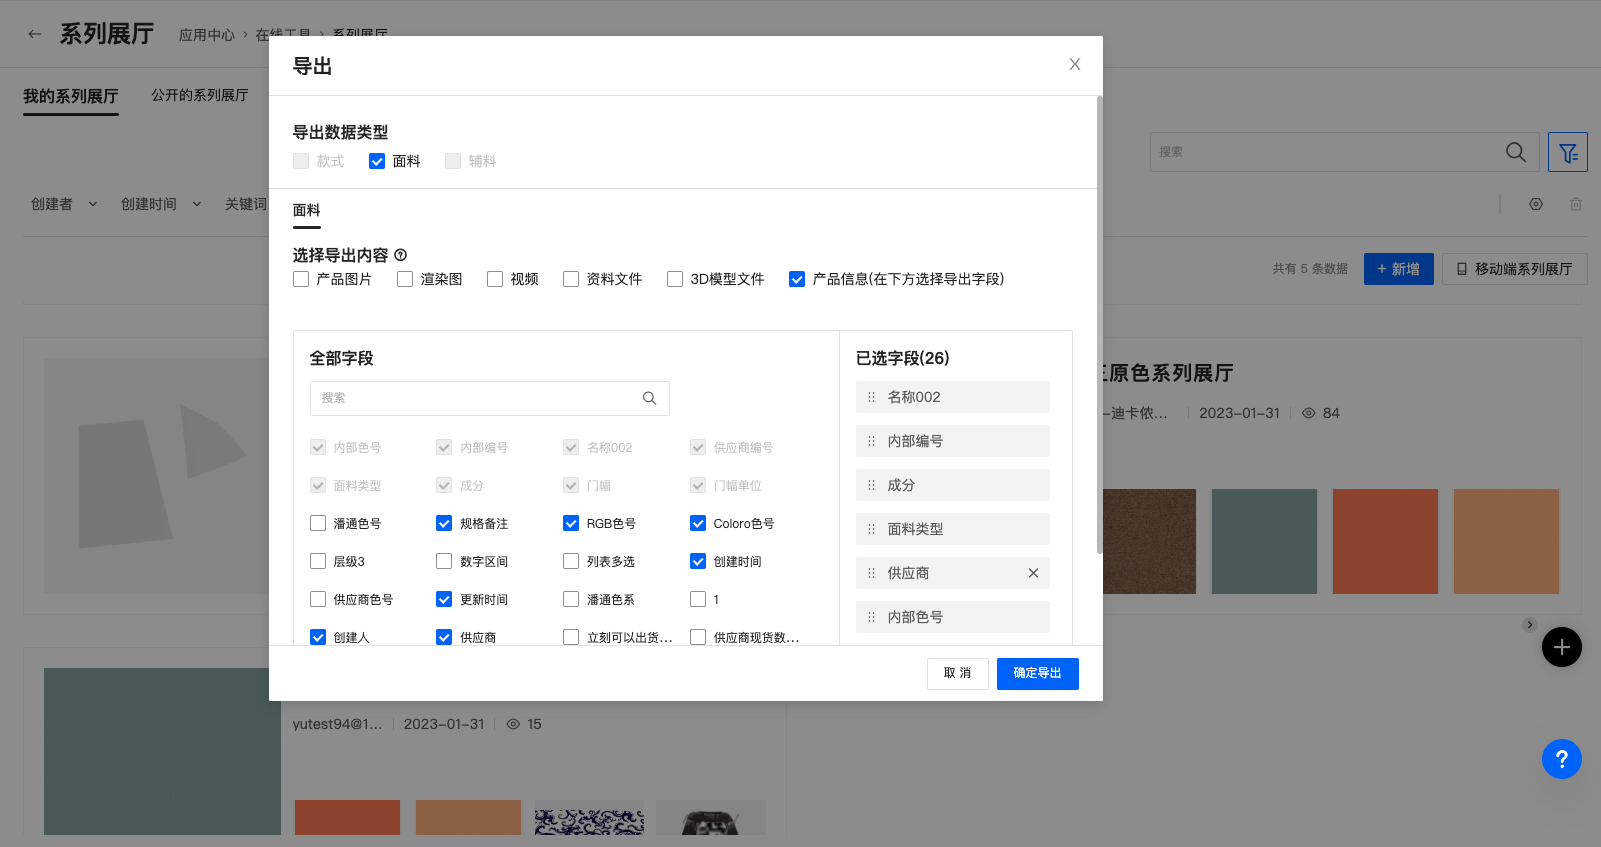
Task: Click the magnifier icon in field search
Action: click(649, 398)
